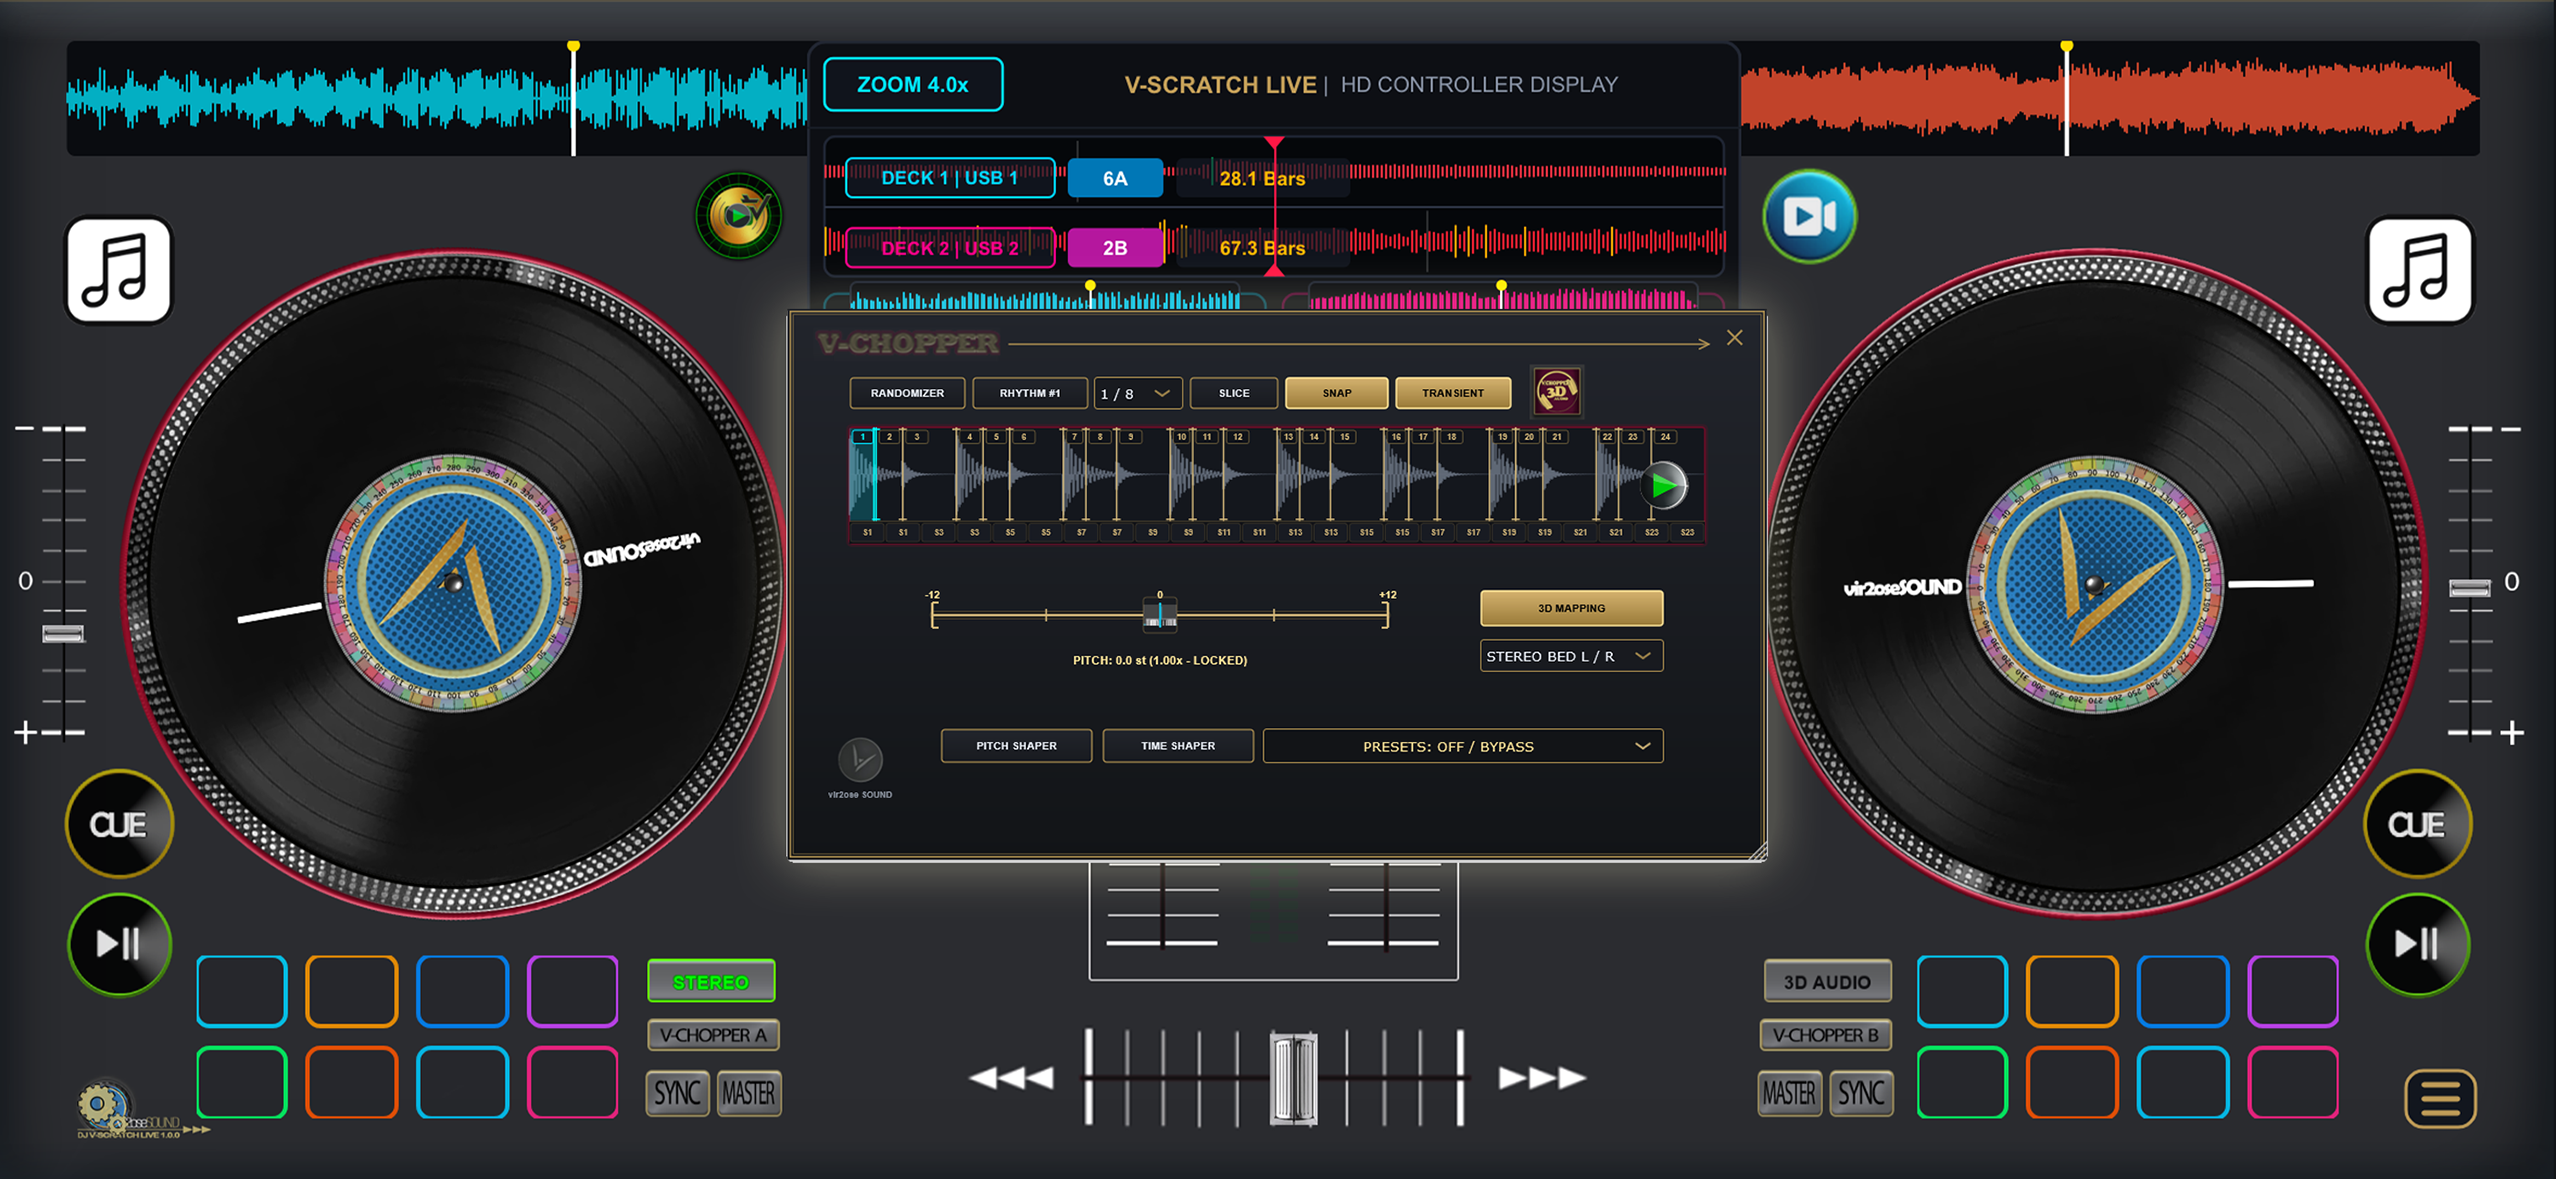The height and width of the screenshot is (1179, 2556).
Task: Toggle the 3D AUDIO button
Action: 1827,981
